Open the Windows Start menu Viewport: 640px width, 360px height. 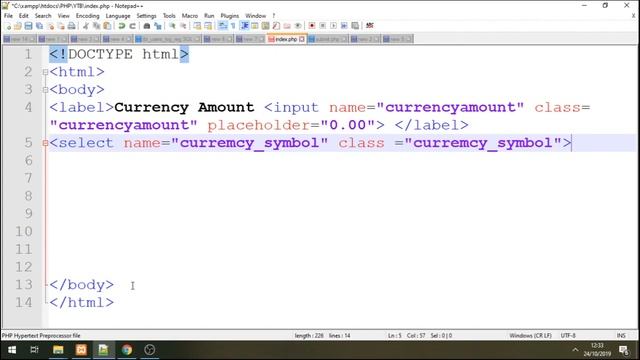pyautogui.click(x=12, y=350)
